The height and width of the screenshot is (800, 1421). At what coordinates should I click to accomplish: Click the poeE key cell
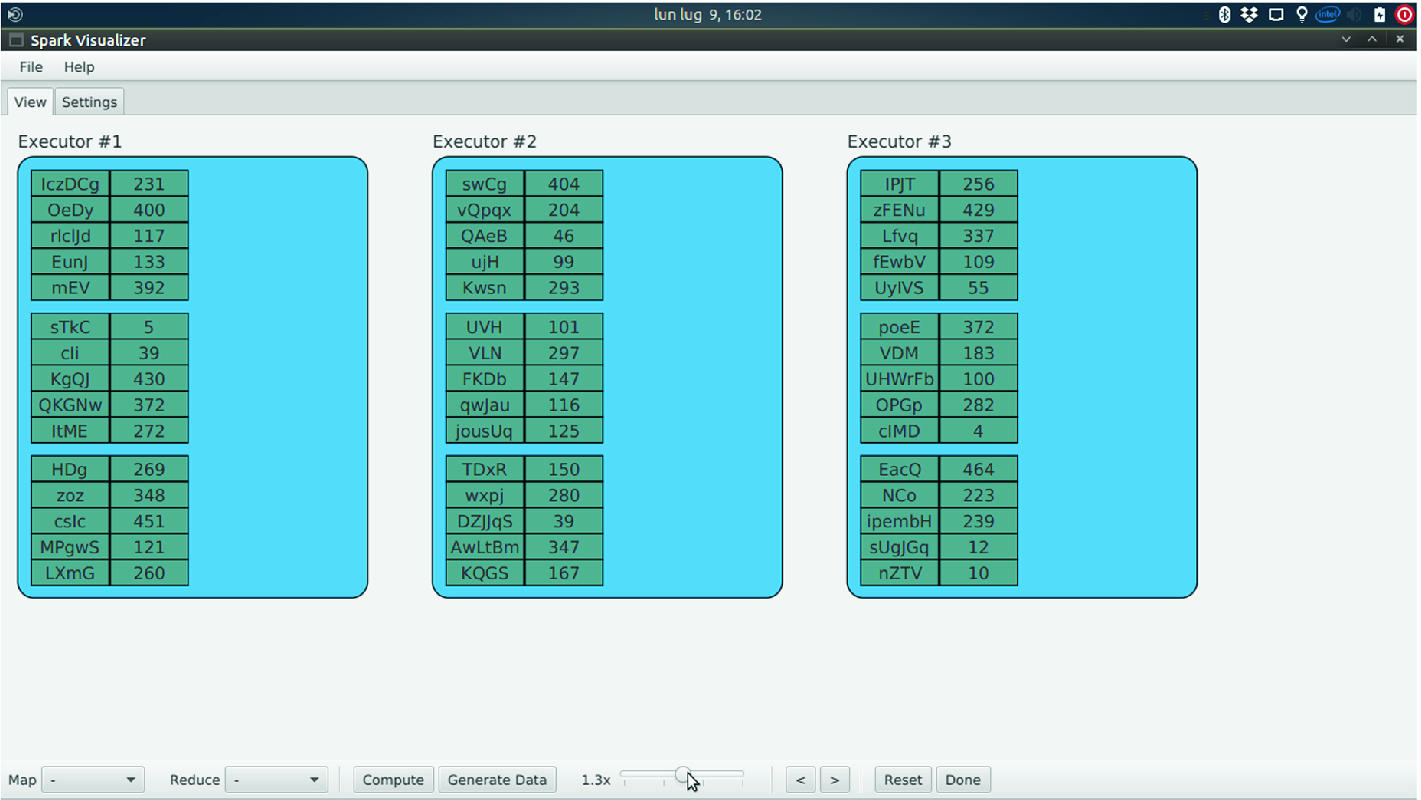pos(900,327)
